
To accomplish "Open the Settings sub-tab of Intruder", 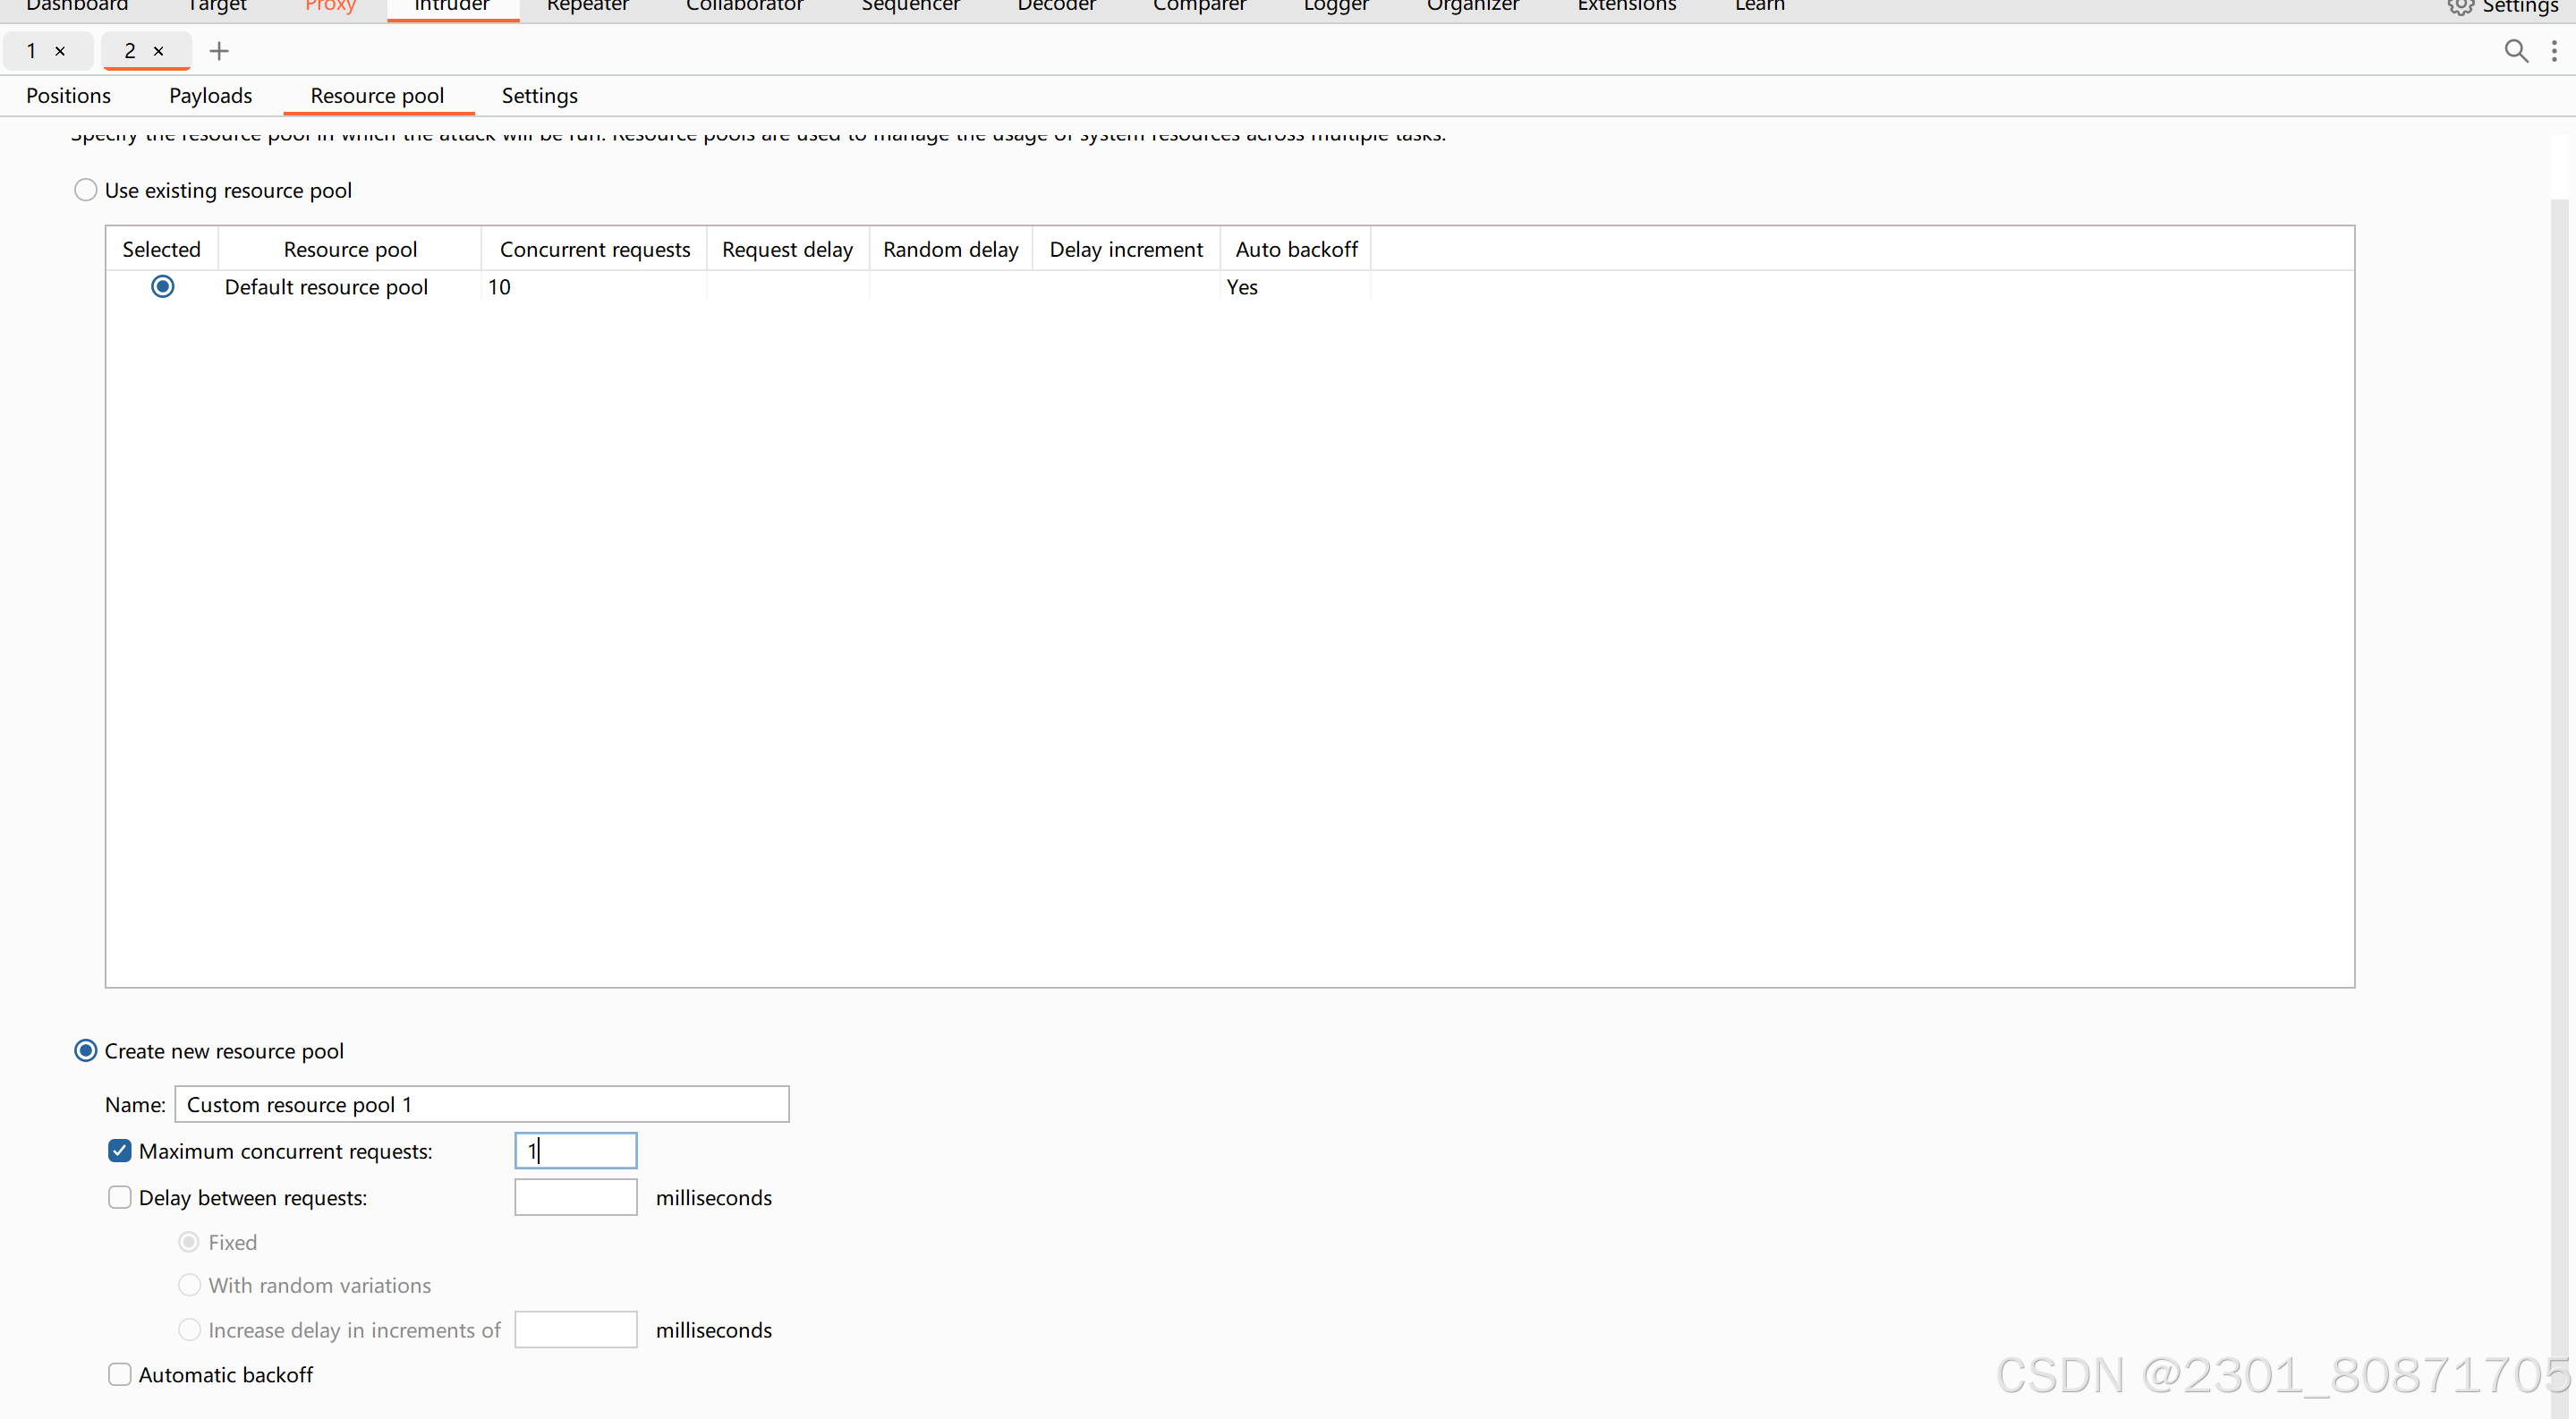I will [539, 96].
